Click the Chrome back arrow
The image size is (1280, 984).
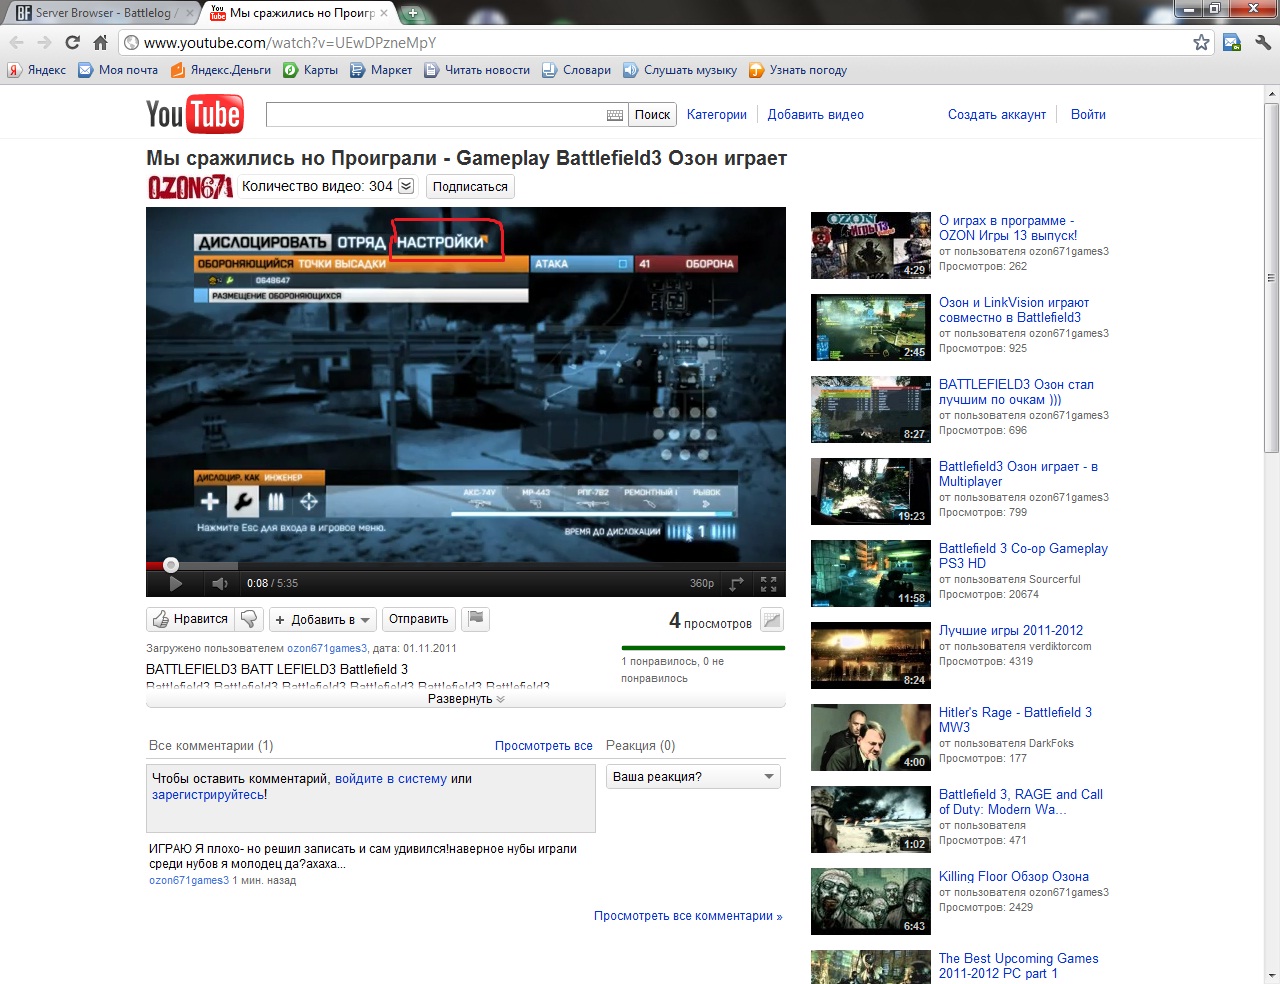[x=16, y=42]
